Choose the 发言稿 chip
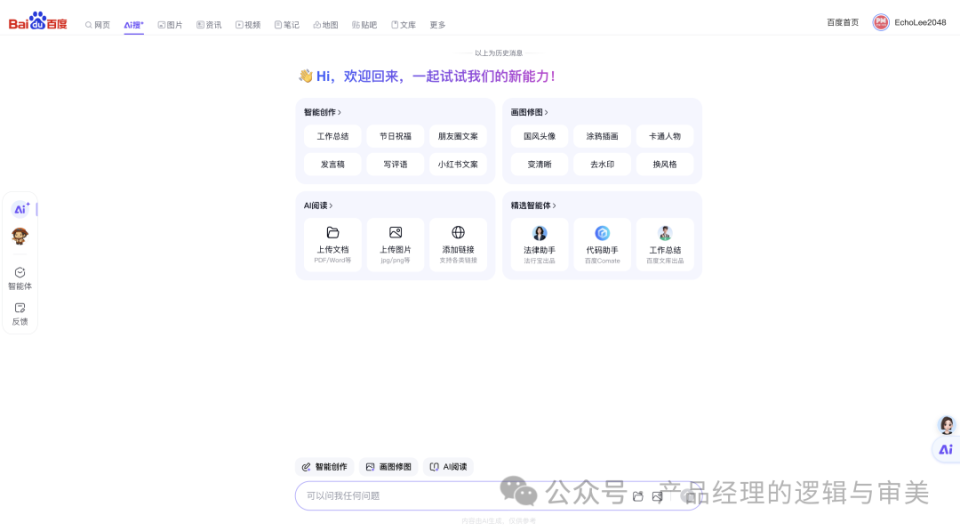This screenshot has height=531, width=960. [x=332, y=164]
